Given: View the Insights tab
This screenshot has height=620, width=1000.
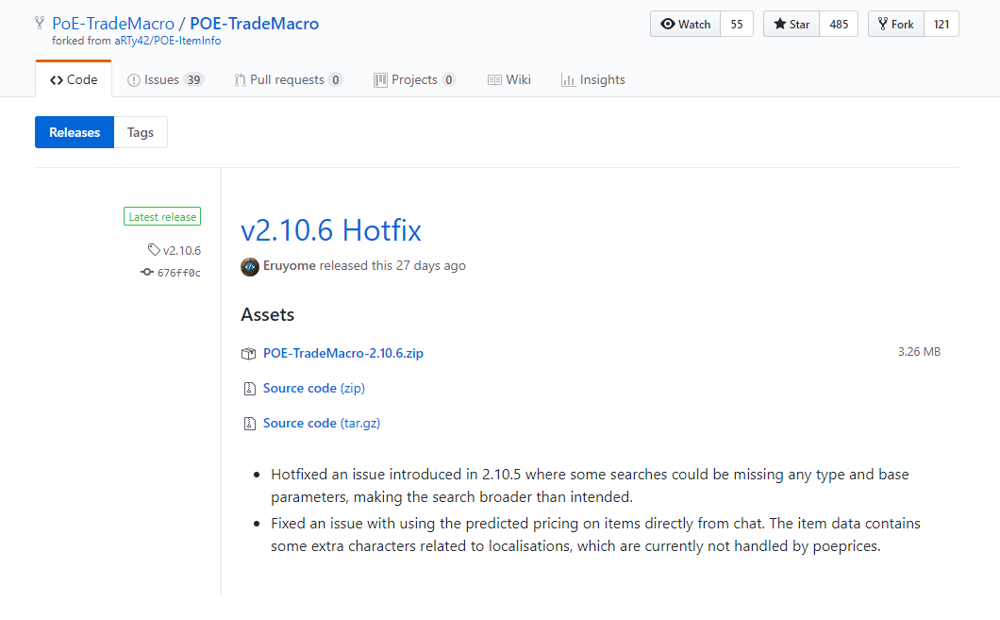Looking at the screenshot, I should [x=593, y=80].
